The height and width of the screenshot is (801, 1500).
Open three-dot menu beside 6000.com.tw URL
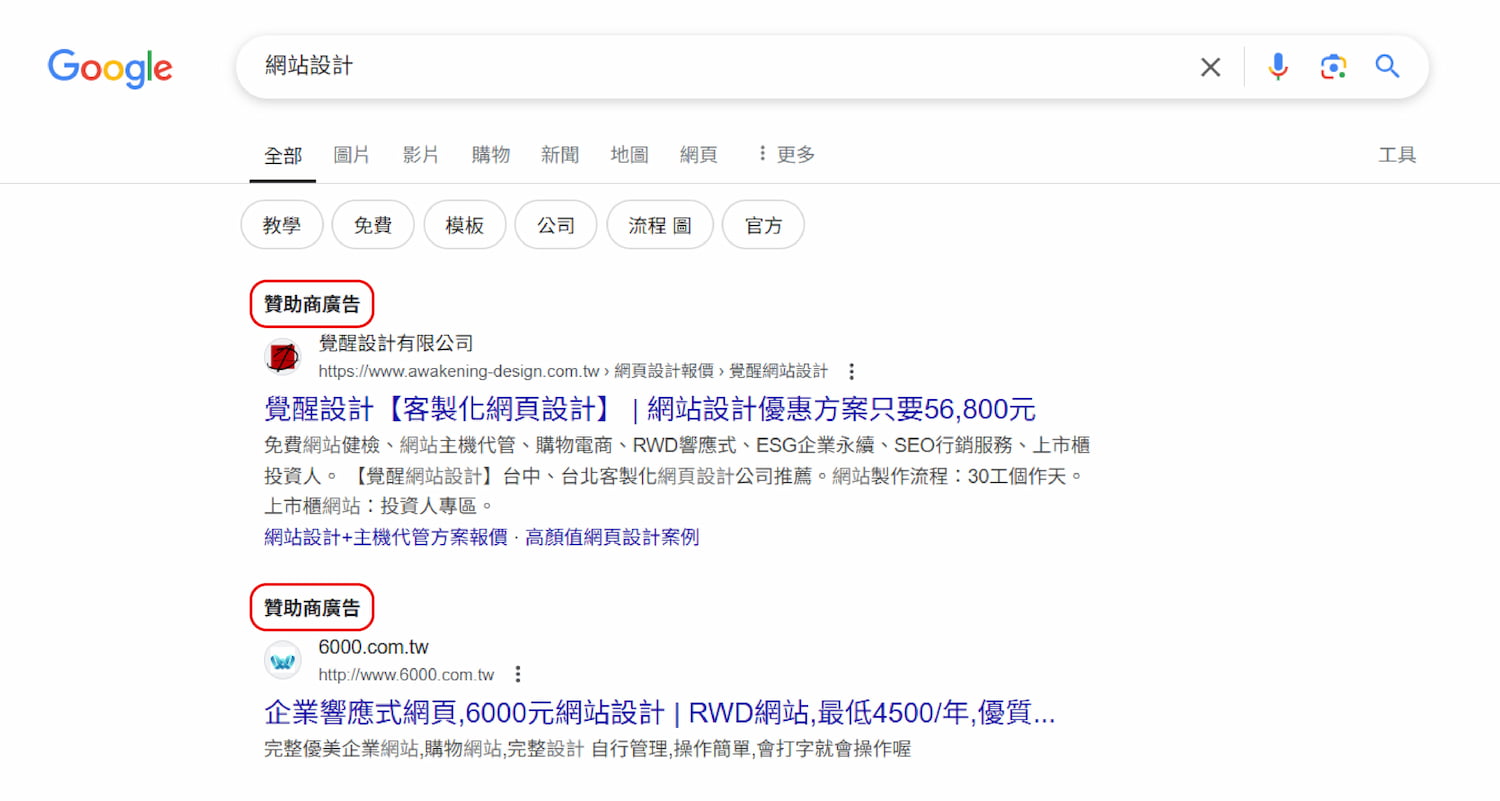pos(518,674)
